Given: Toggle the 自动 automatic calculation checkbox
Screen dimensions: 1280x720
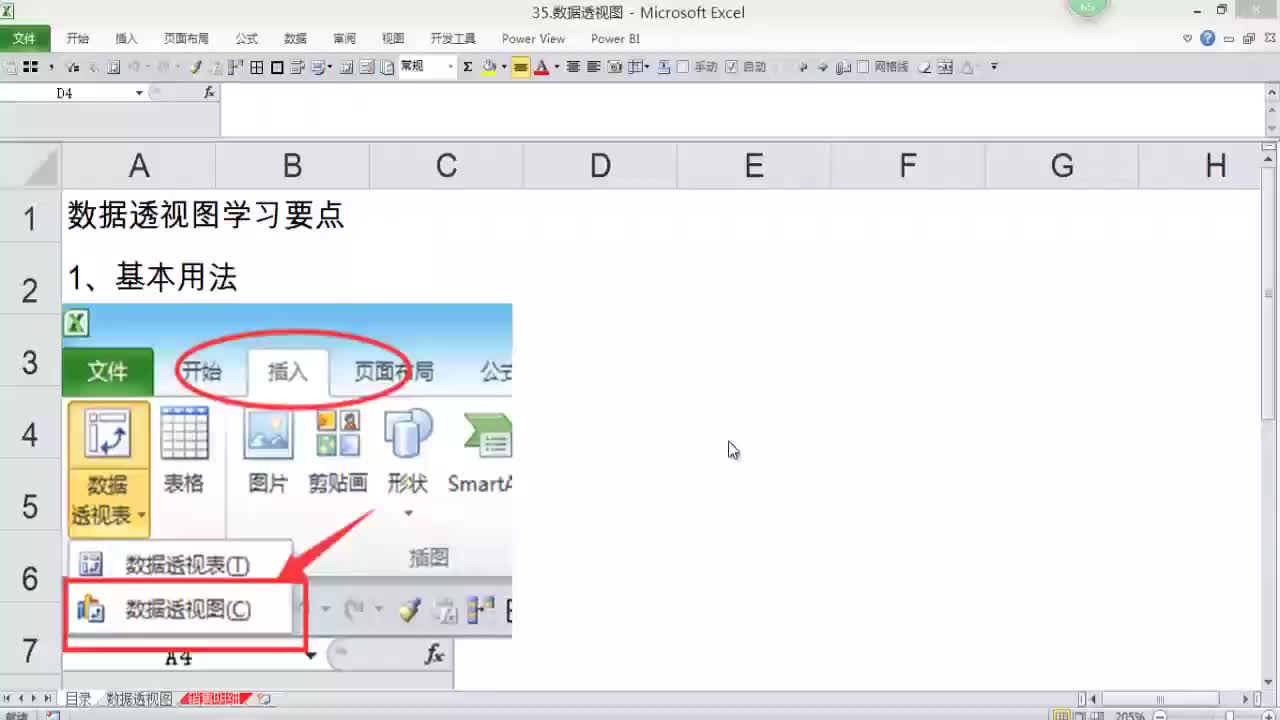Looking at the screenshot, I should click(x=731, y=67).
